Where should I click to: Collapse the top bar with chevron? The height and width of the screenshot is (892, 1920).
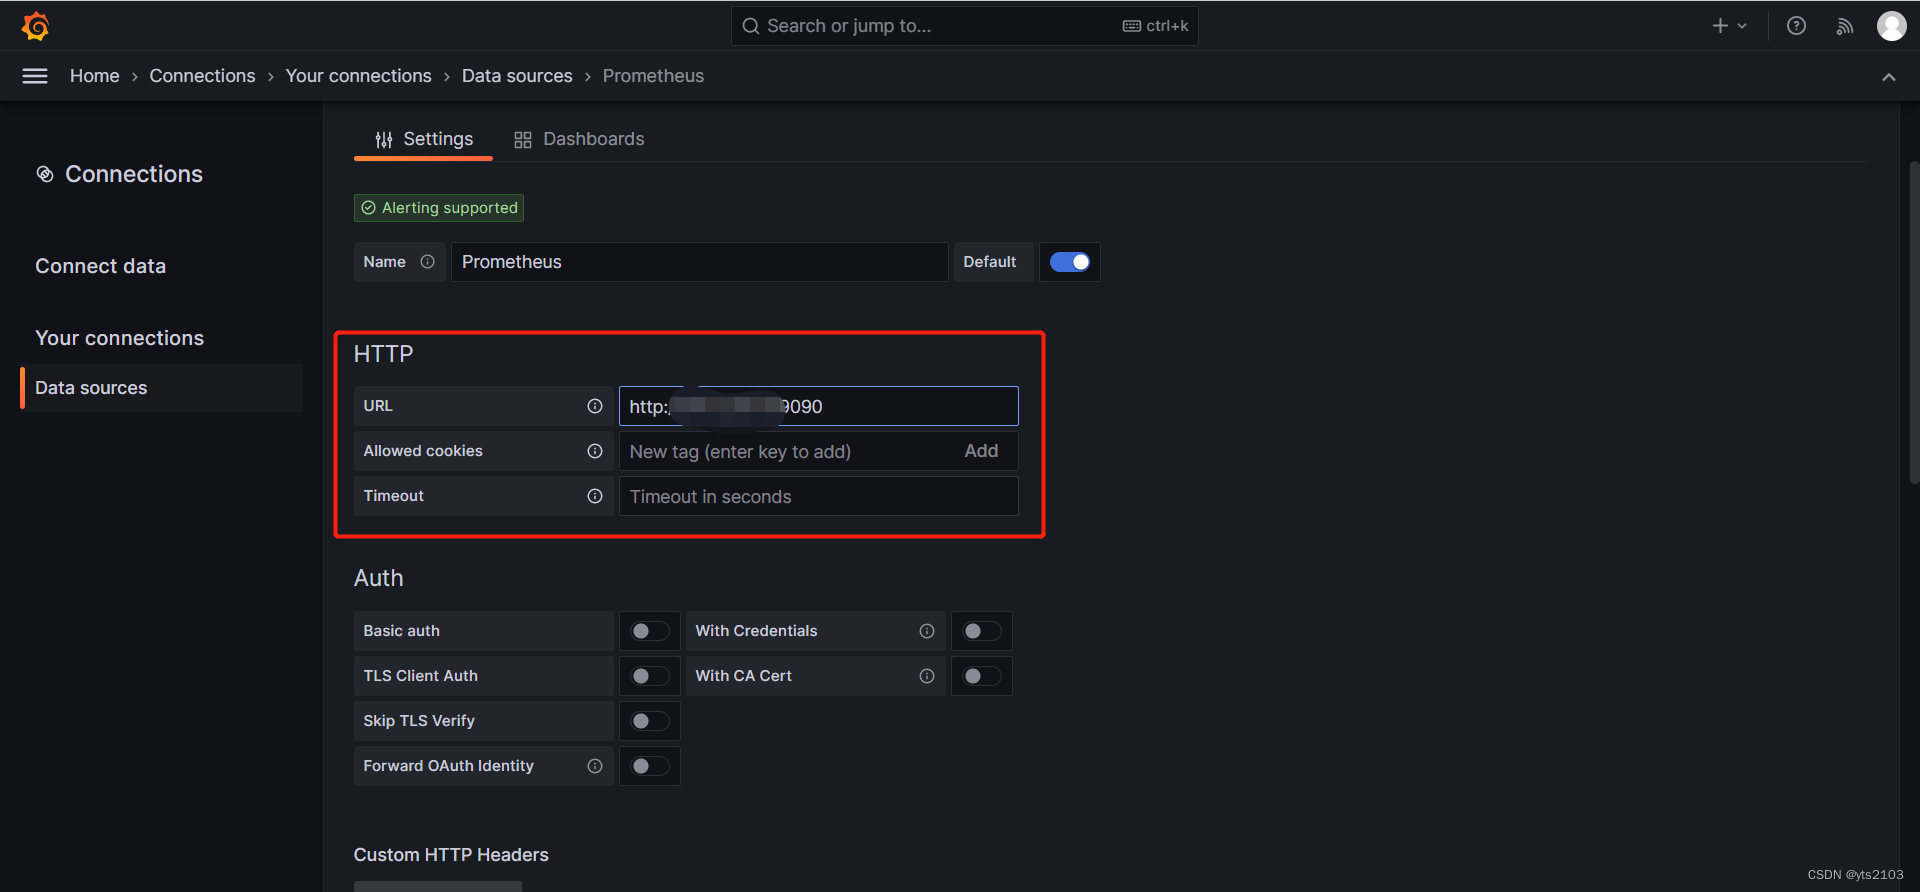[1889, 77]
